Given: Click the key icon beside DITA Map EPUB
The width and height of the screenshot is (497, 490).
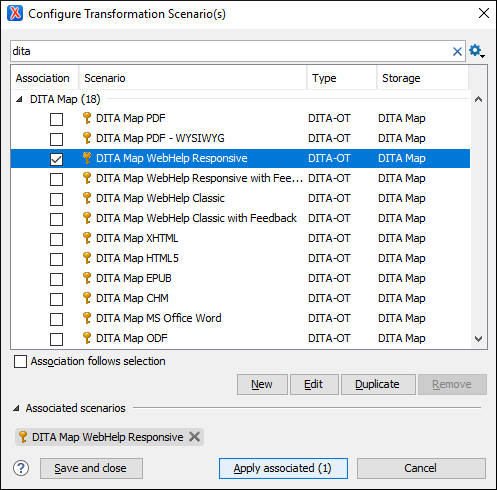Looking at the screenshot, I should tap(87, 278).
